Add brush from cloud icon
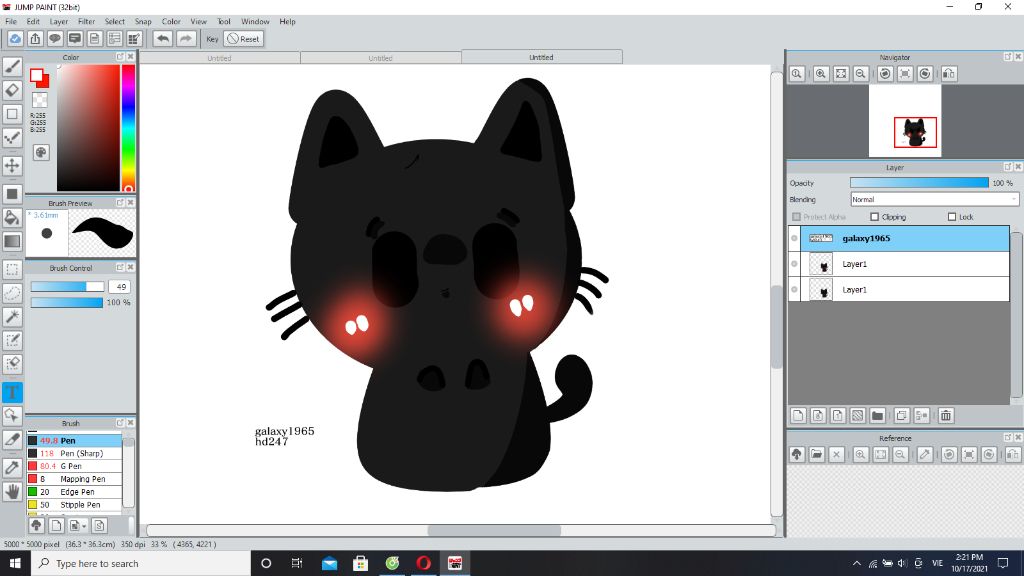This screenshot has width=1024, height=576. coord(37,525)
